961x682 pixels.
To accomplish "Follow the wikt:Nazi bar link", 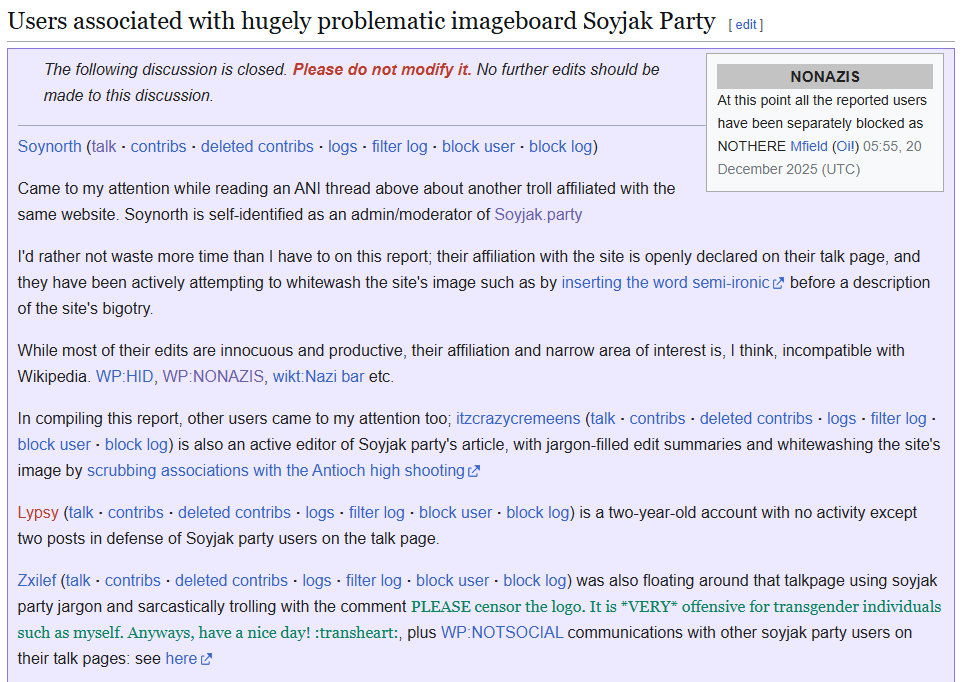I will point(318,377).
